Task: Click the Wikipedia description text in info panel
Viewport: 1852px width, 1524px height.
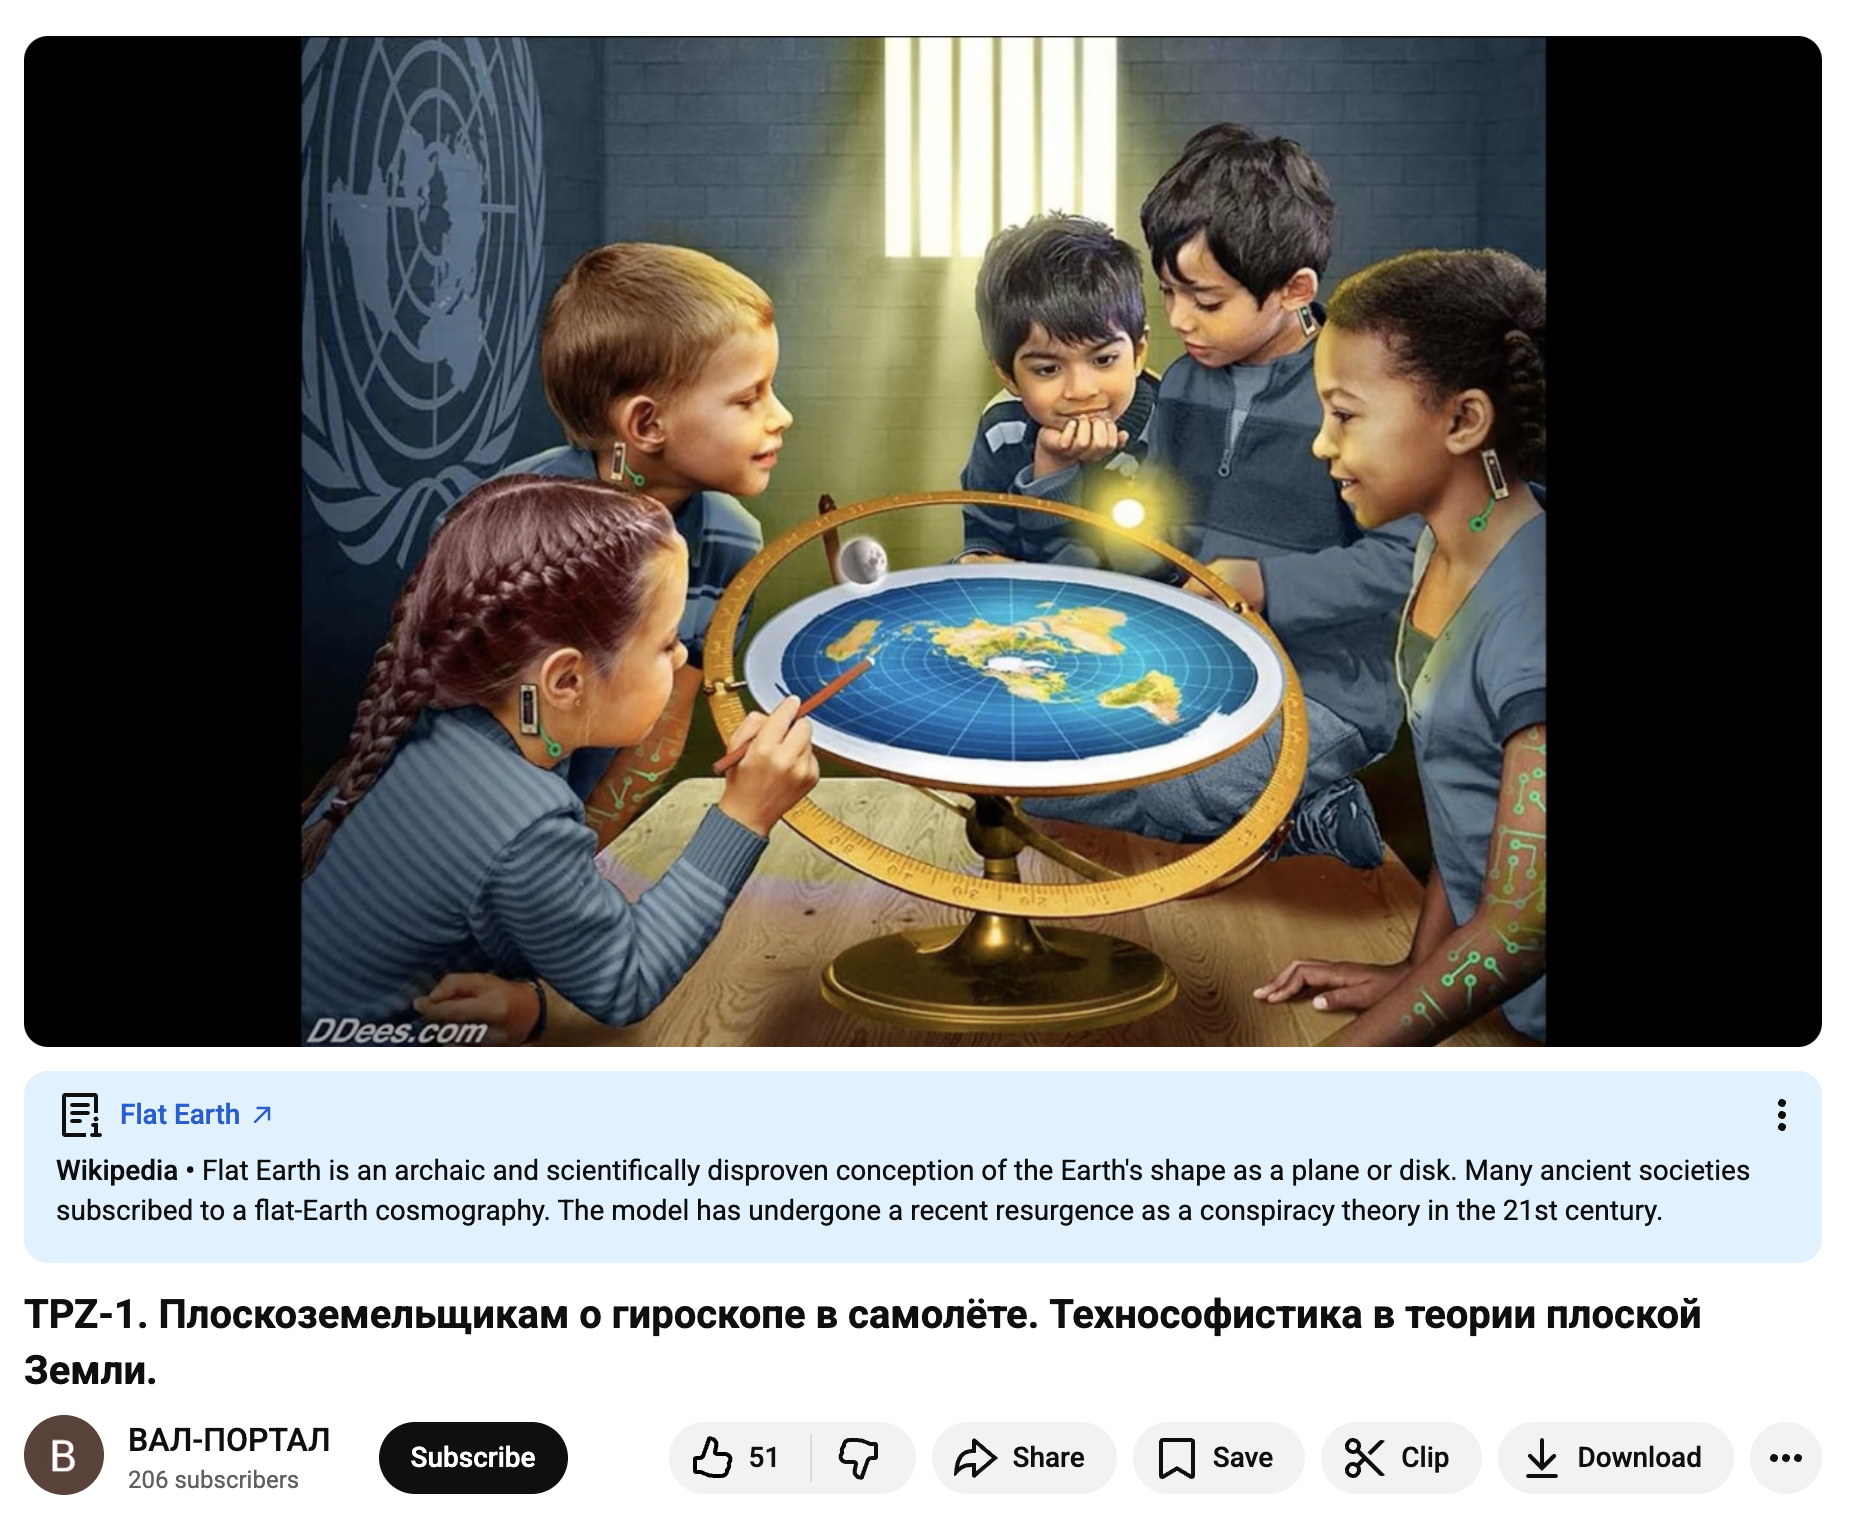Action: (903, 1190)
